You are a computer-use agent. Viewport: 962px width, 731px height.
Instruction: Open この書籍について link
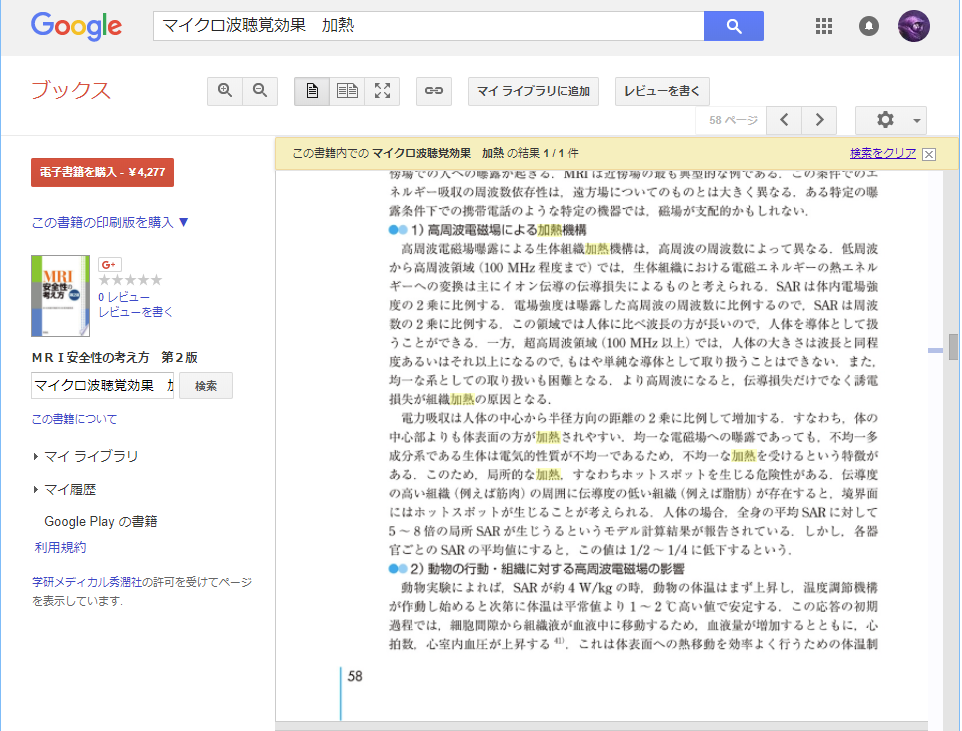pos(74,419)
